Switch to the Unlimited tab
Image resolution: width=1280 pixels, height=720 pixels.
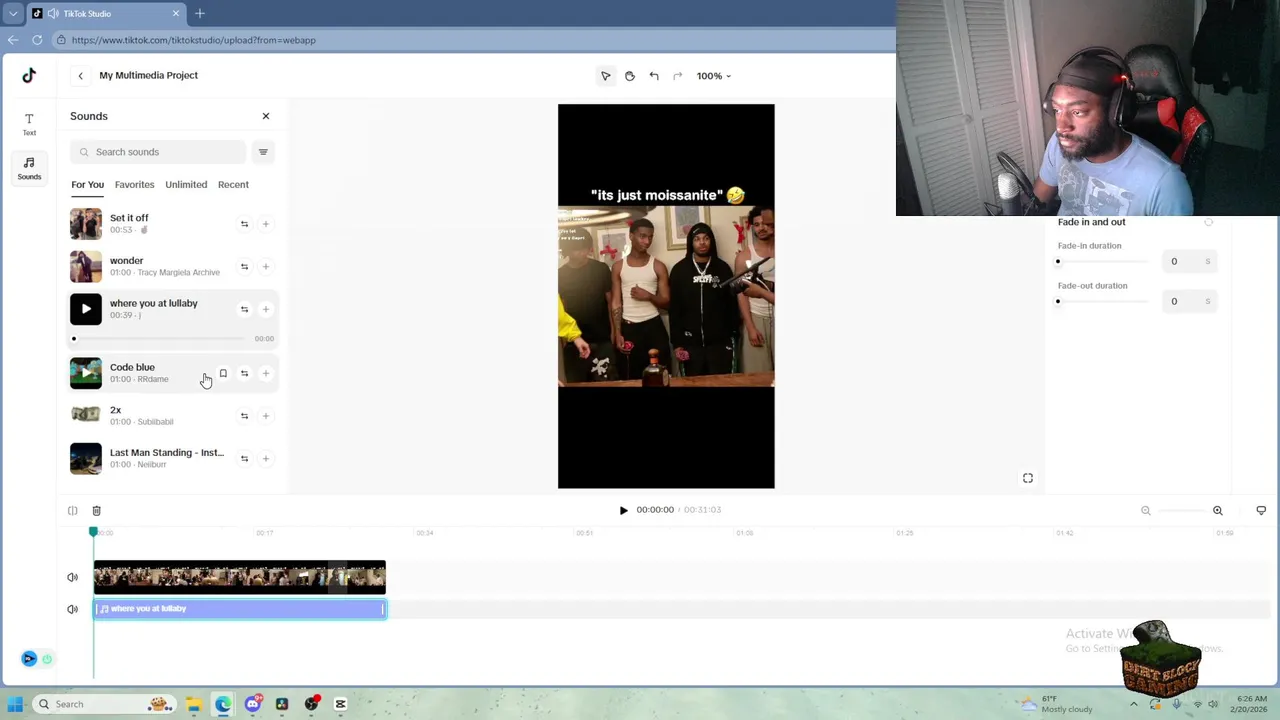pyautogui.click(x=186, y=185)
